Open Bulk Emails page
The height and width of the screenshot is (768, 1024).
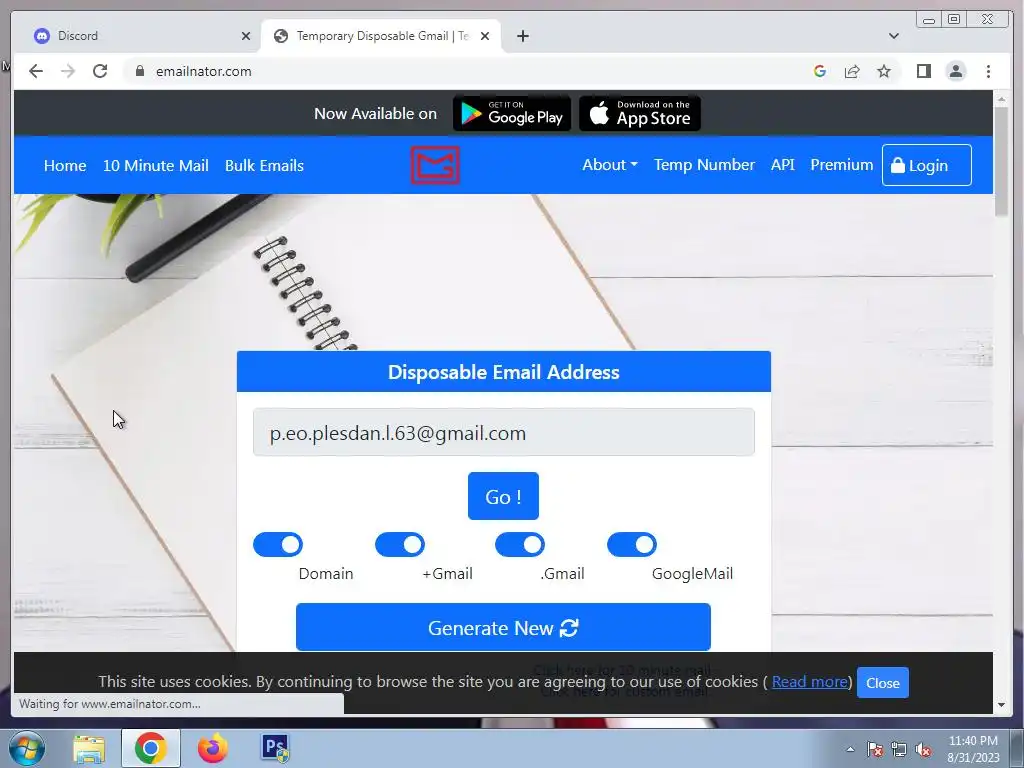[x=264, y=165]
